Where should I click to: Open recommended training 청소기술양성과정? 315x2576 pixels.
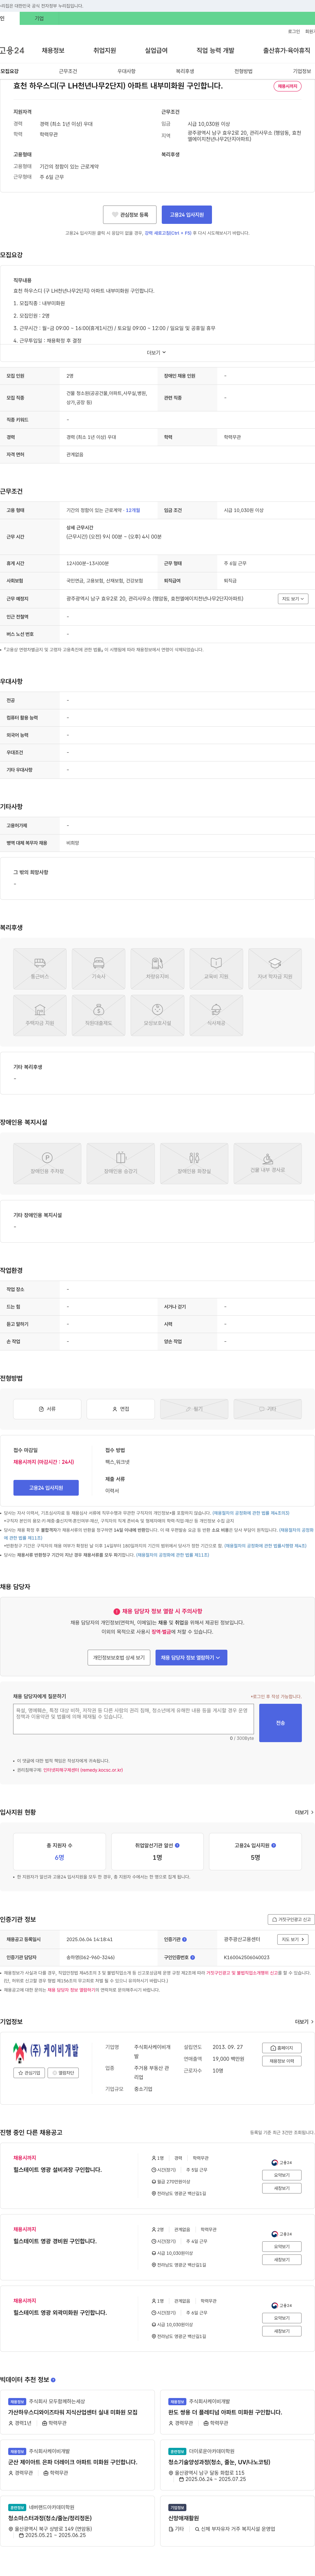(x=219, y=2462)
